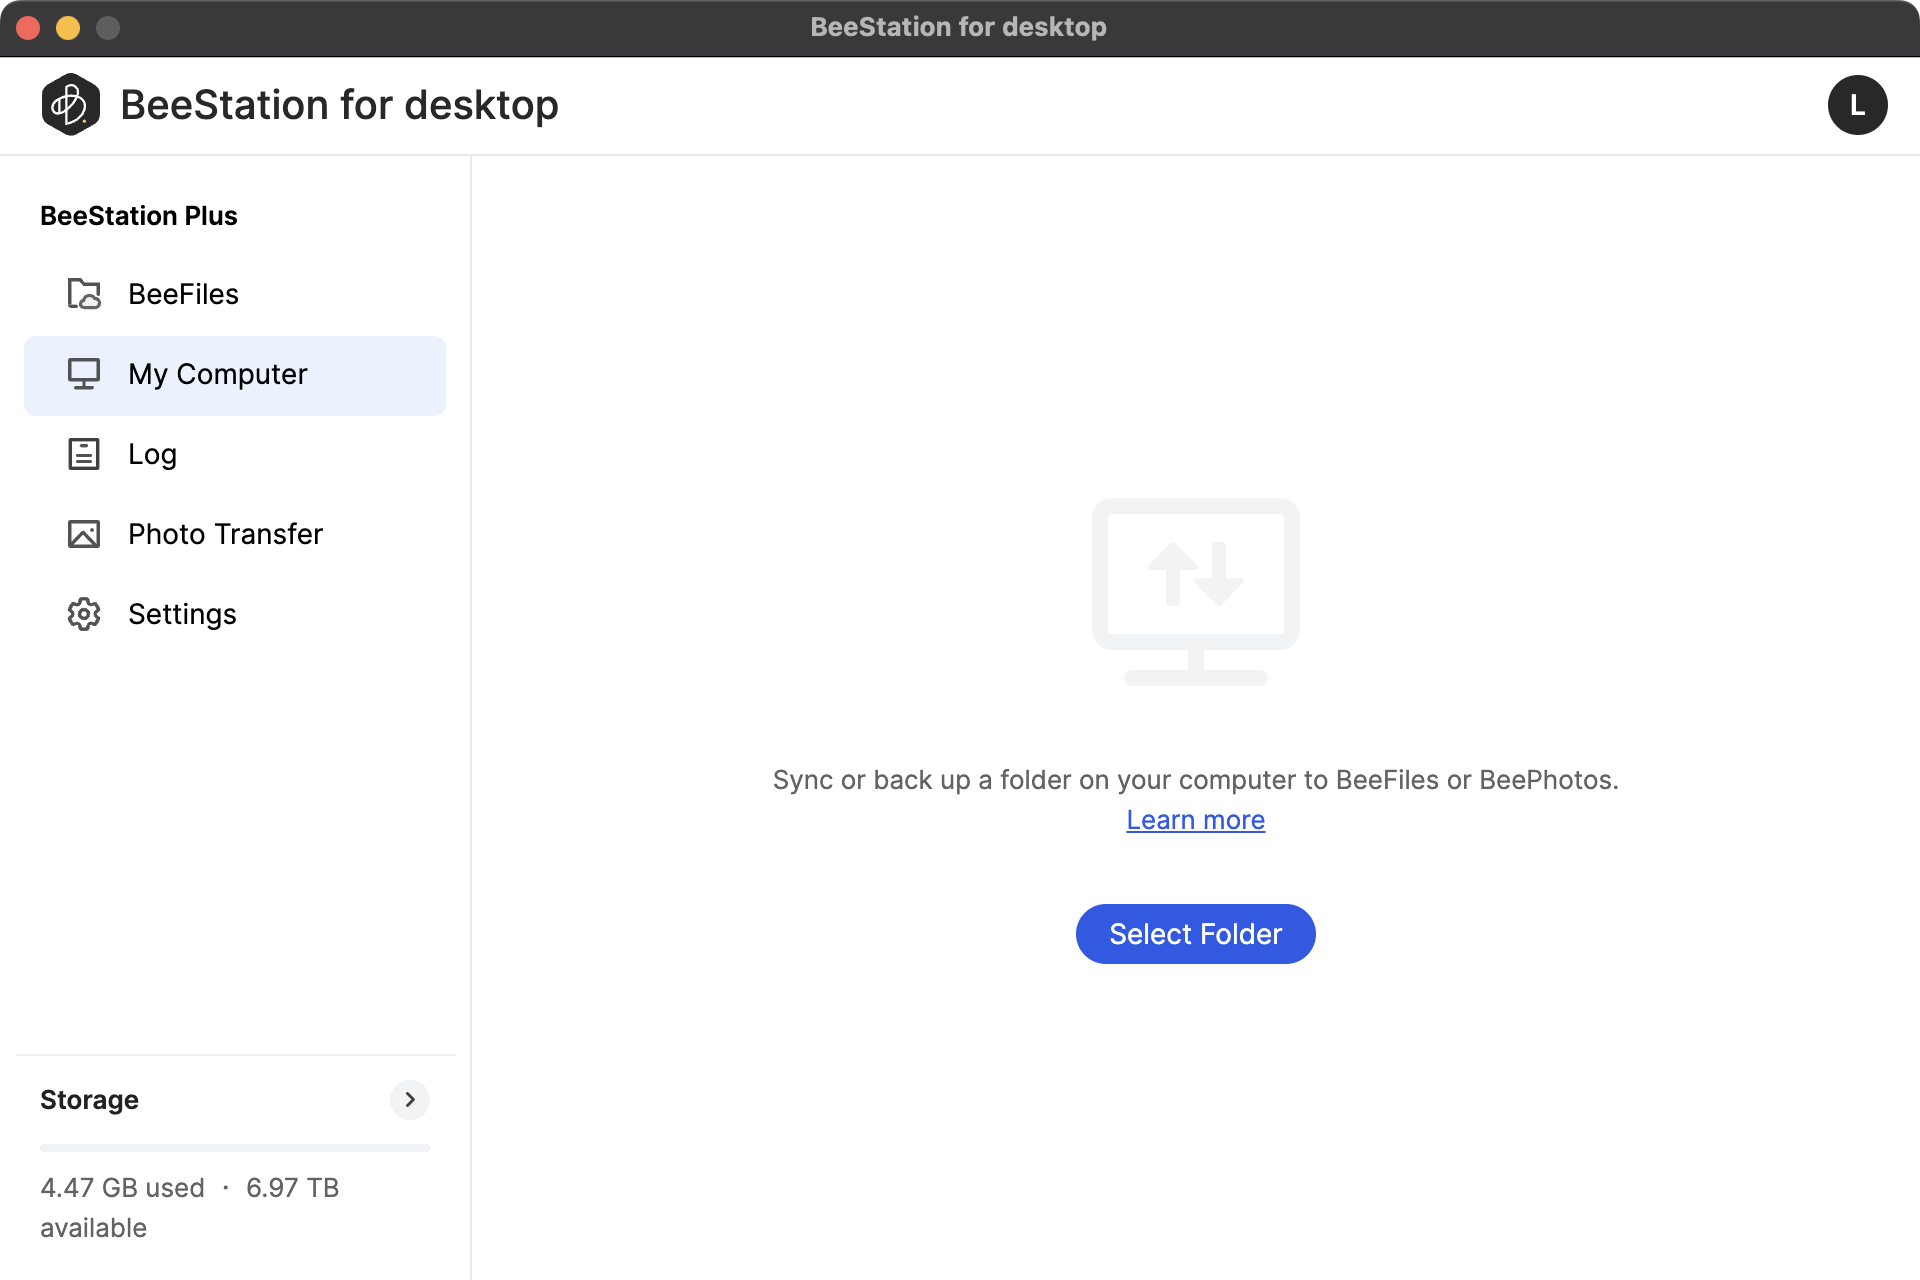Click the BeeStation hexagon logo icon
Screen dimensions: 1920x1280
tap(70, 105)
